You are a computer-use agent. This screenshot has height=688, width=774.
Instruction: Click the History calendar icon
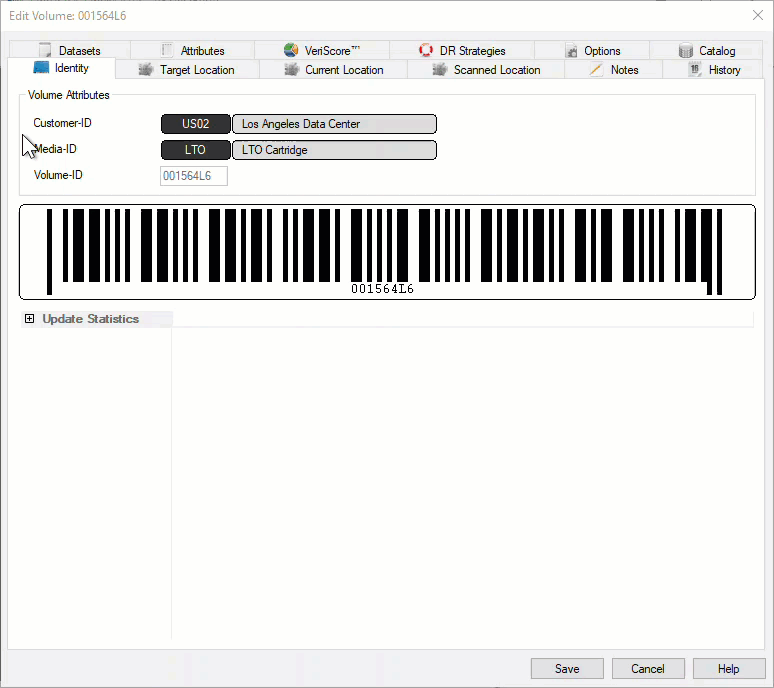695,70
